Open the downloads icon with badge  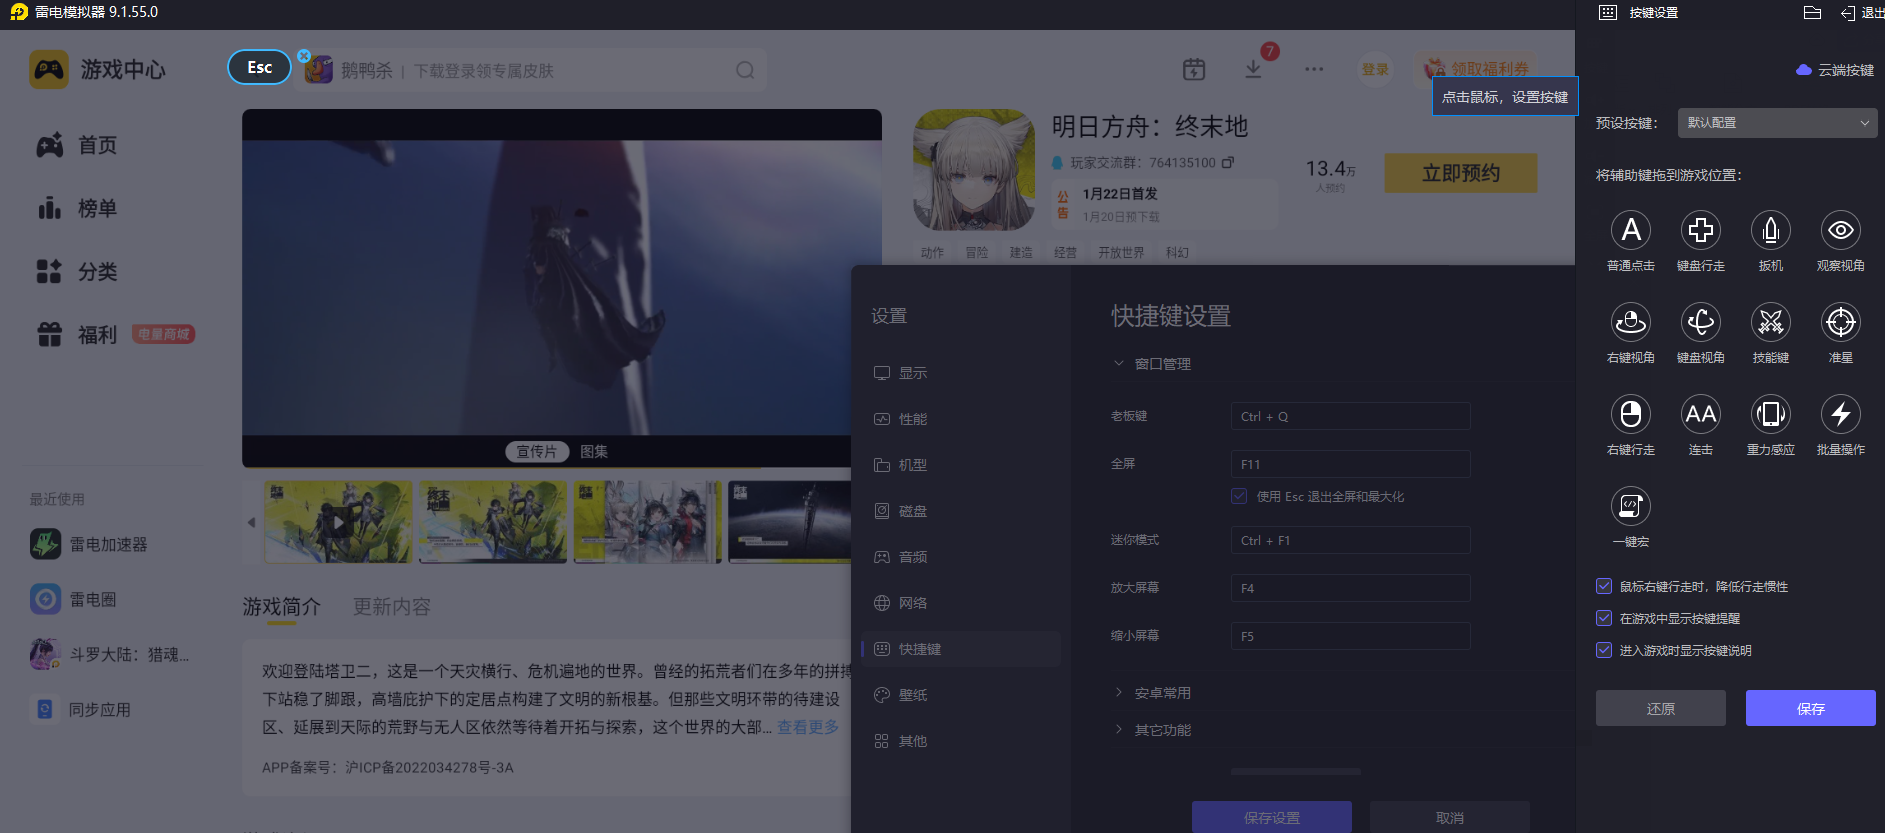[x=1254, y=67]
